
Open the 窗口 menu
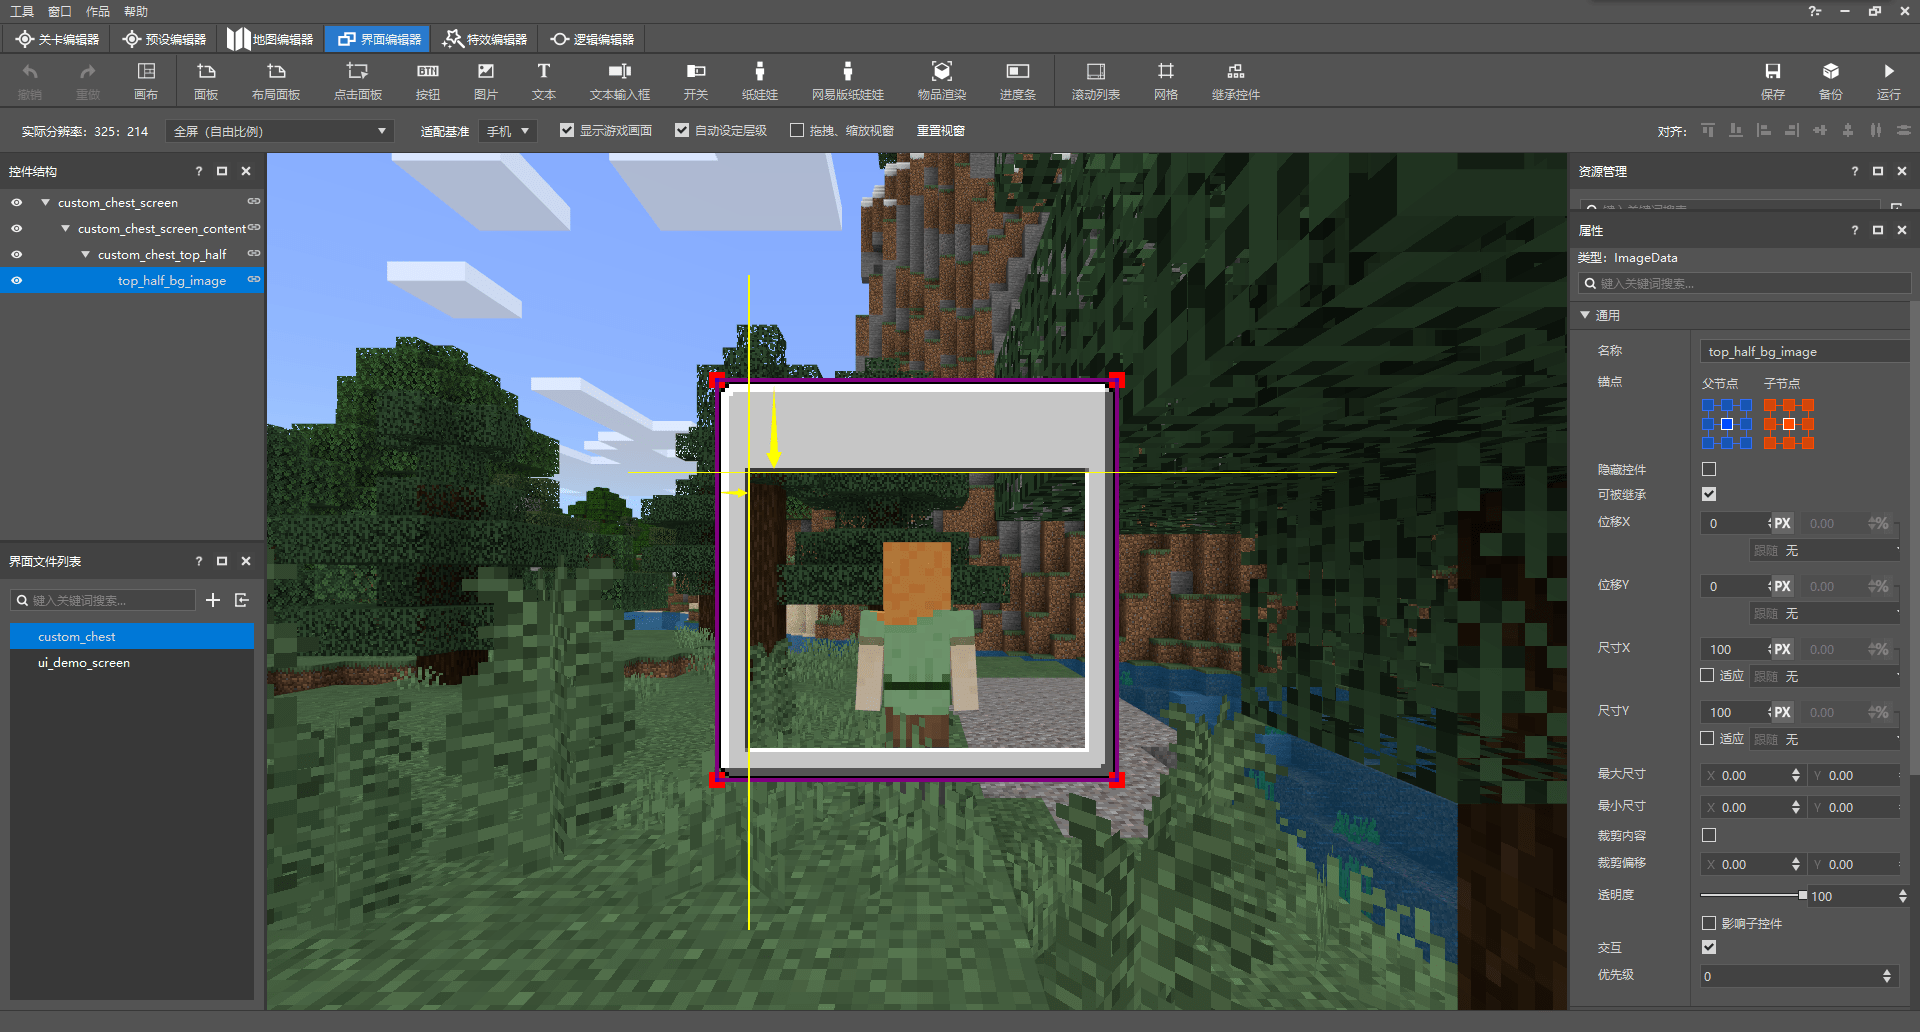tap(60, 11)
